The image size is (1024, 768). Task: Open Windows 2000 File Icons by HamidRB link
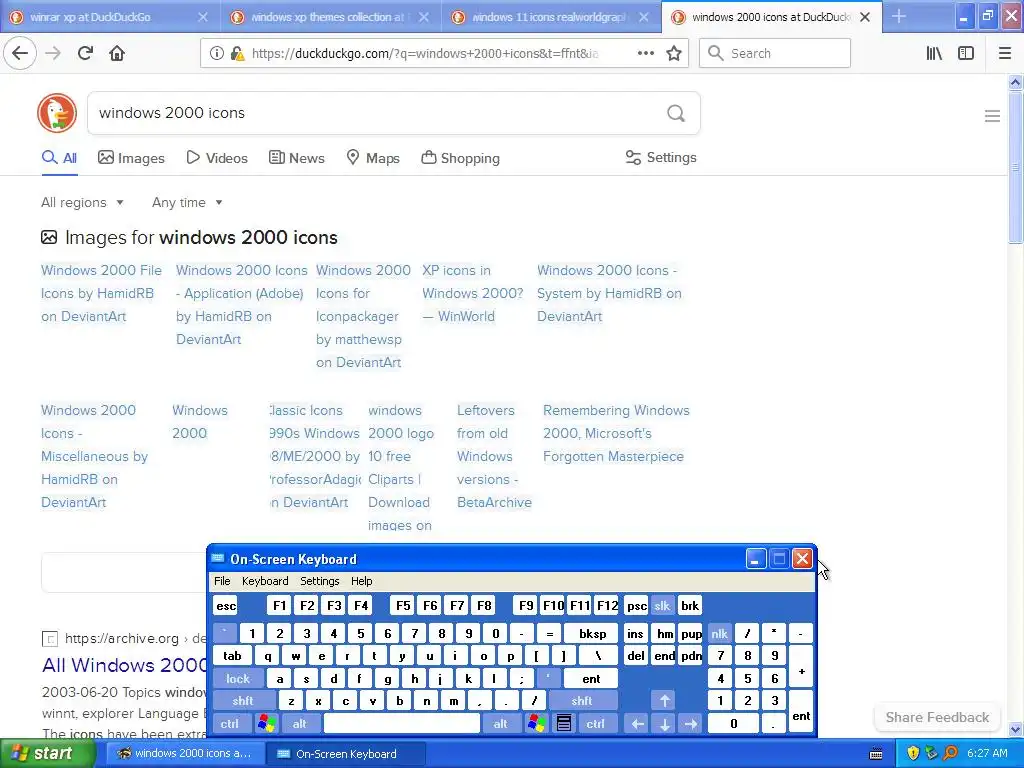point(101,293)
